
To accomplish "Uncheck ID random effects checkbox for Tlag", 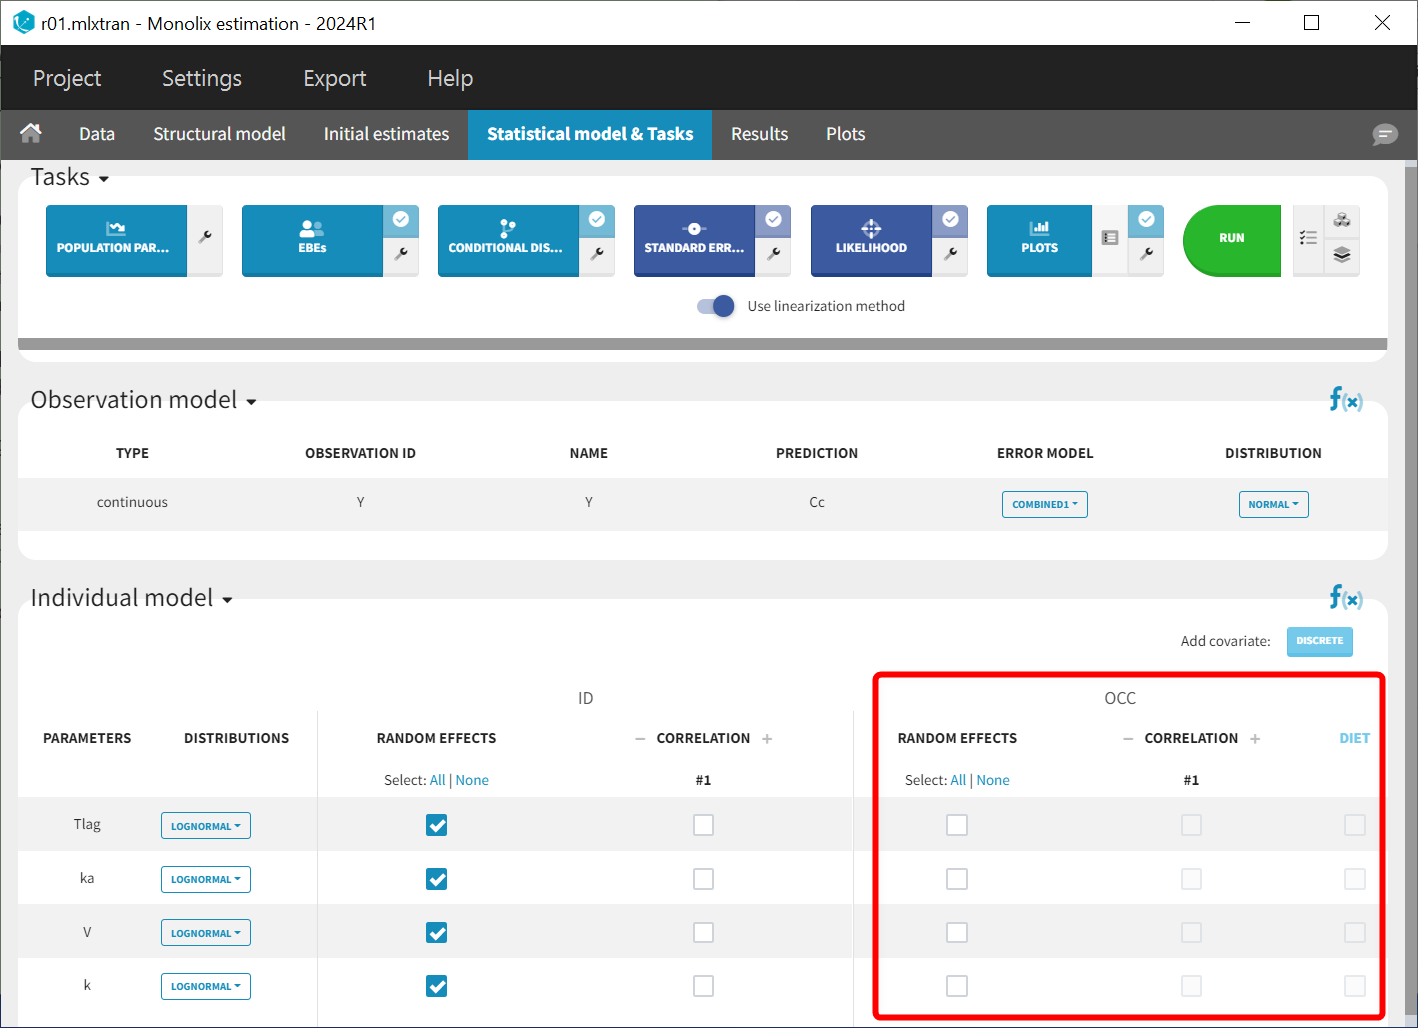I will pos(437,825).
